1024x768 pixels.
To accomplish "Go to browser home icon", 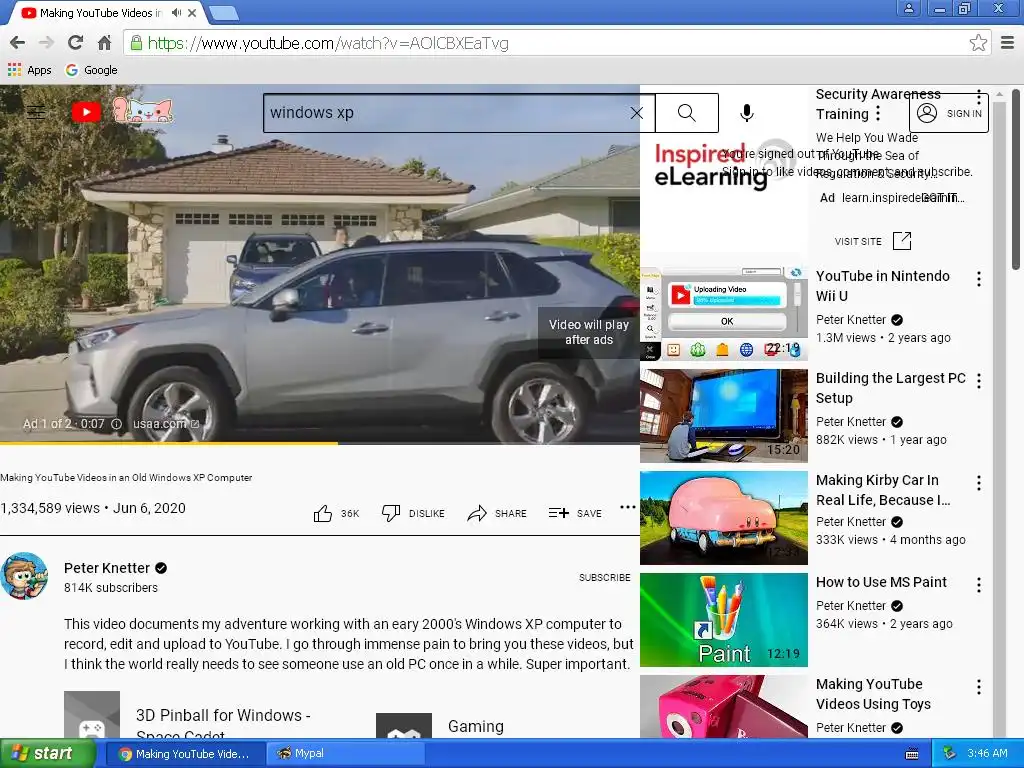I will pos(104,43).
